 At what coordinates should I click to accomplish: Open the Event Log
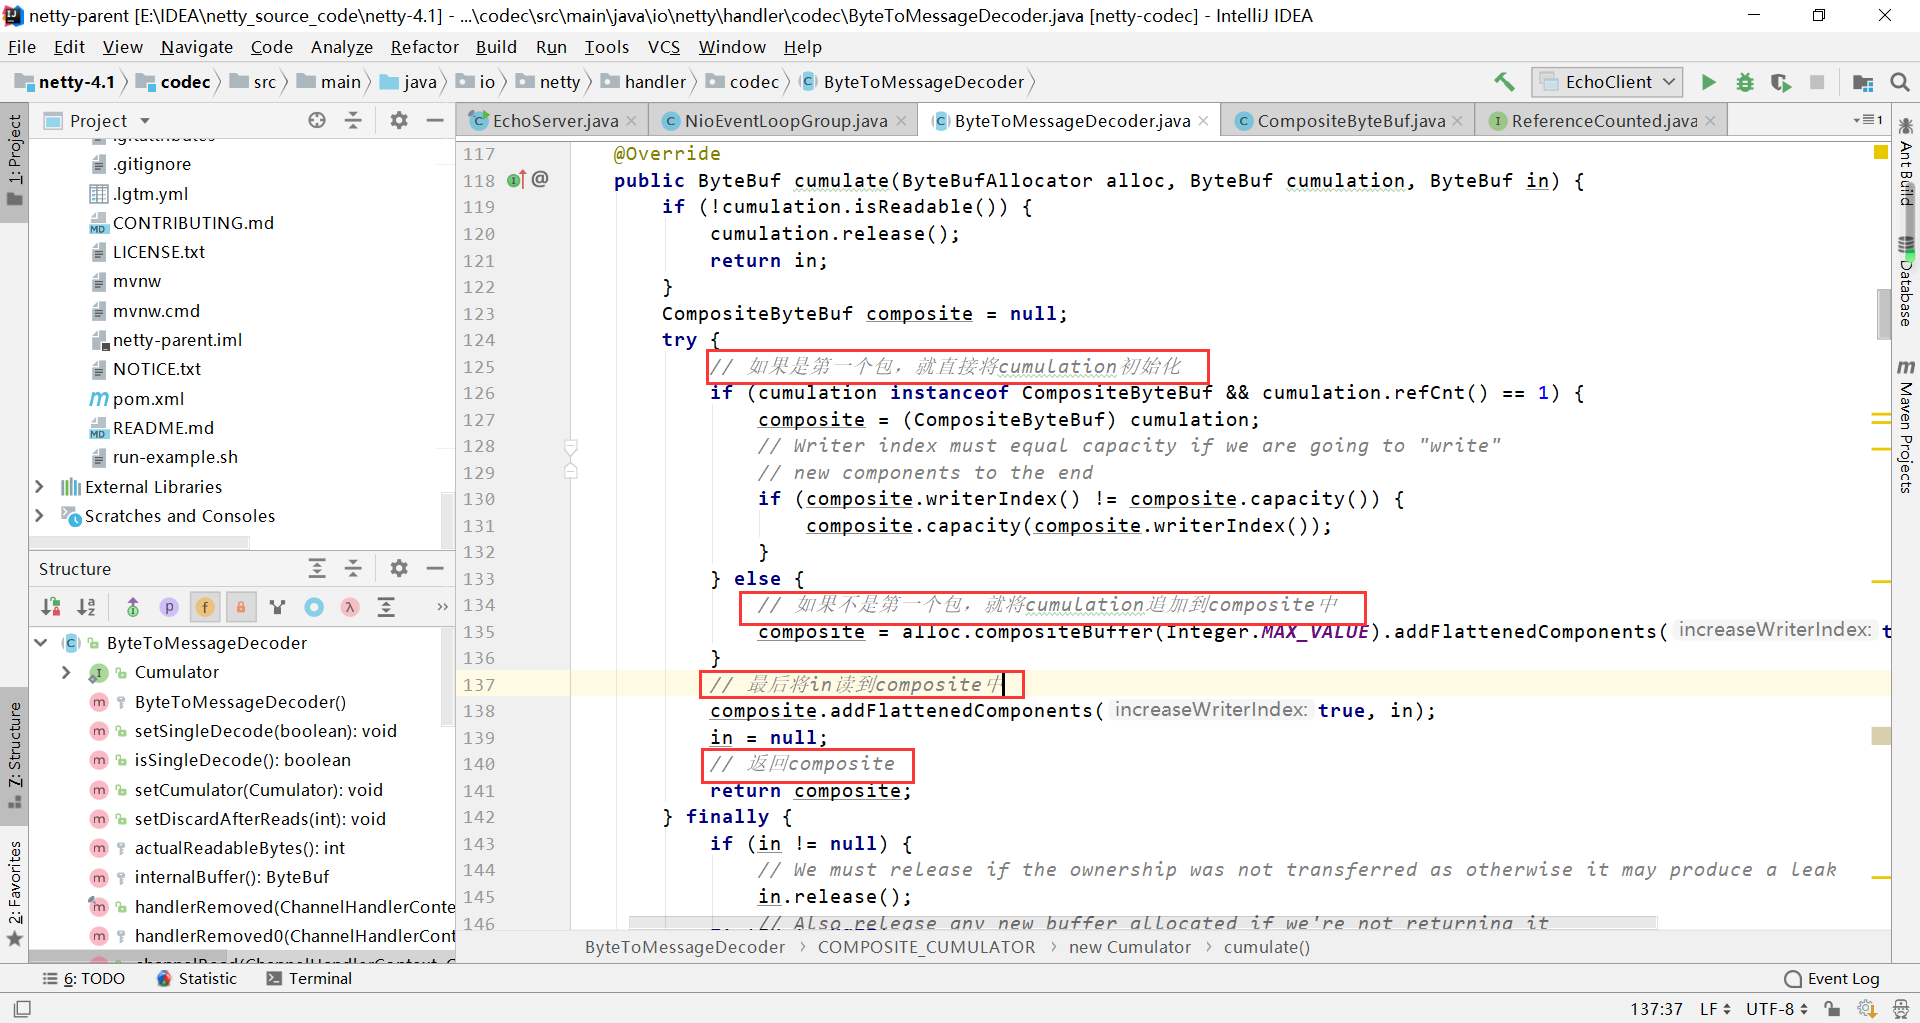point(1832,978)
